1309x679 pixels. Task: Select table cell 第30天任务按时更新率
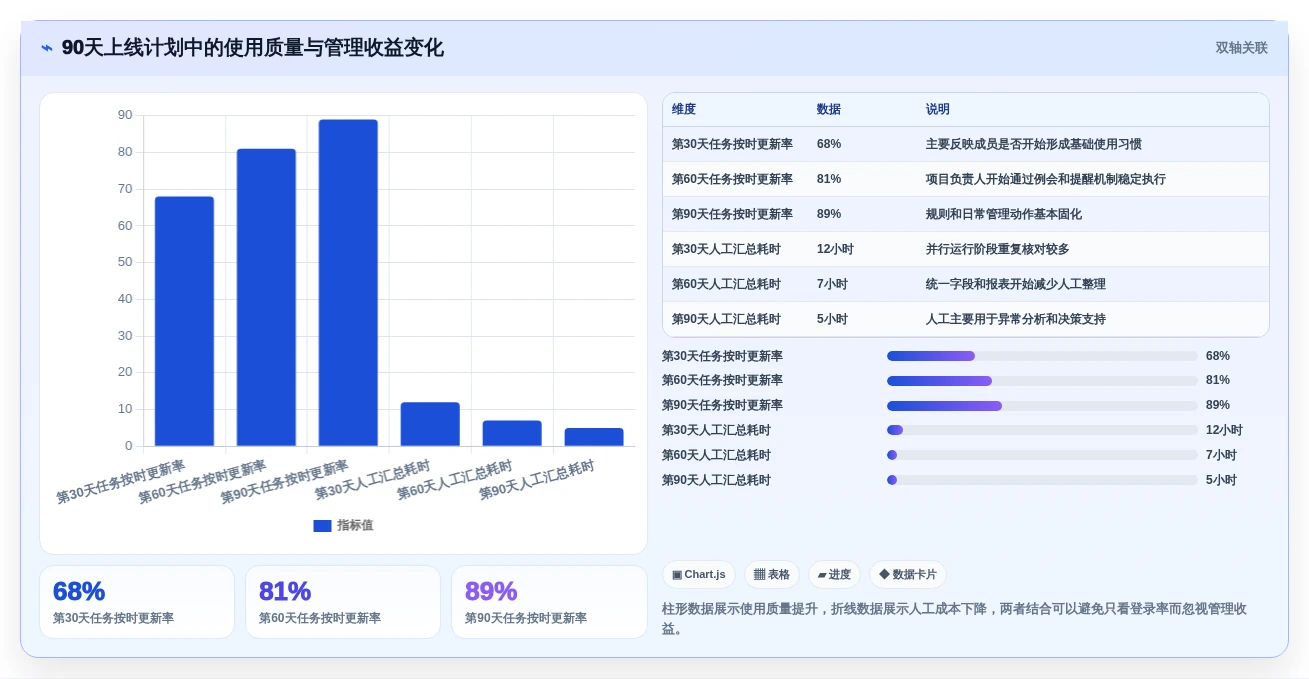click(732, 144)
